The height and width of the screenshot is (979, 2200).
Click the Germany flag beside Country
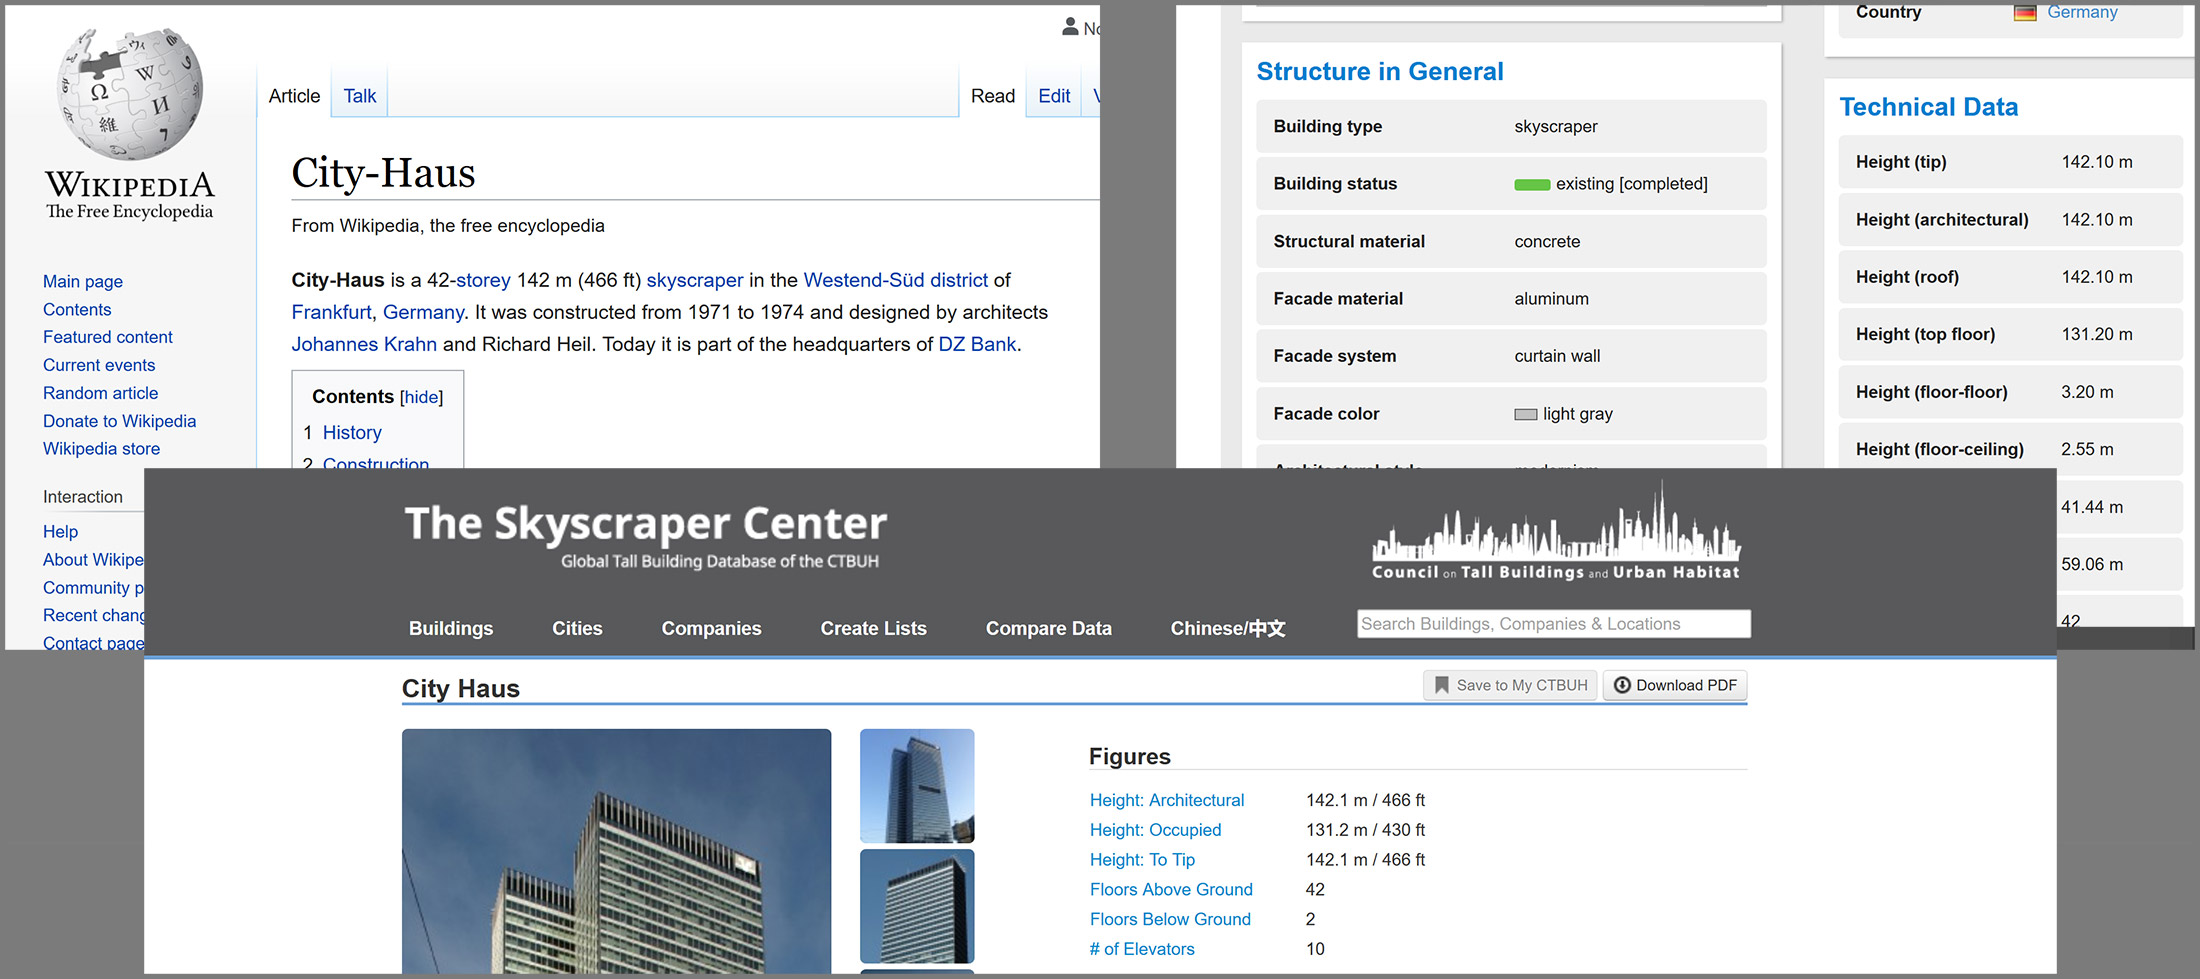coord(2026,12)
